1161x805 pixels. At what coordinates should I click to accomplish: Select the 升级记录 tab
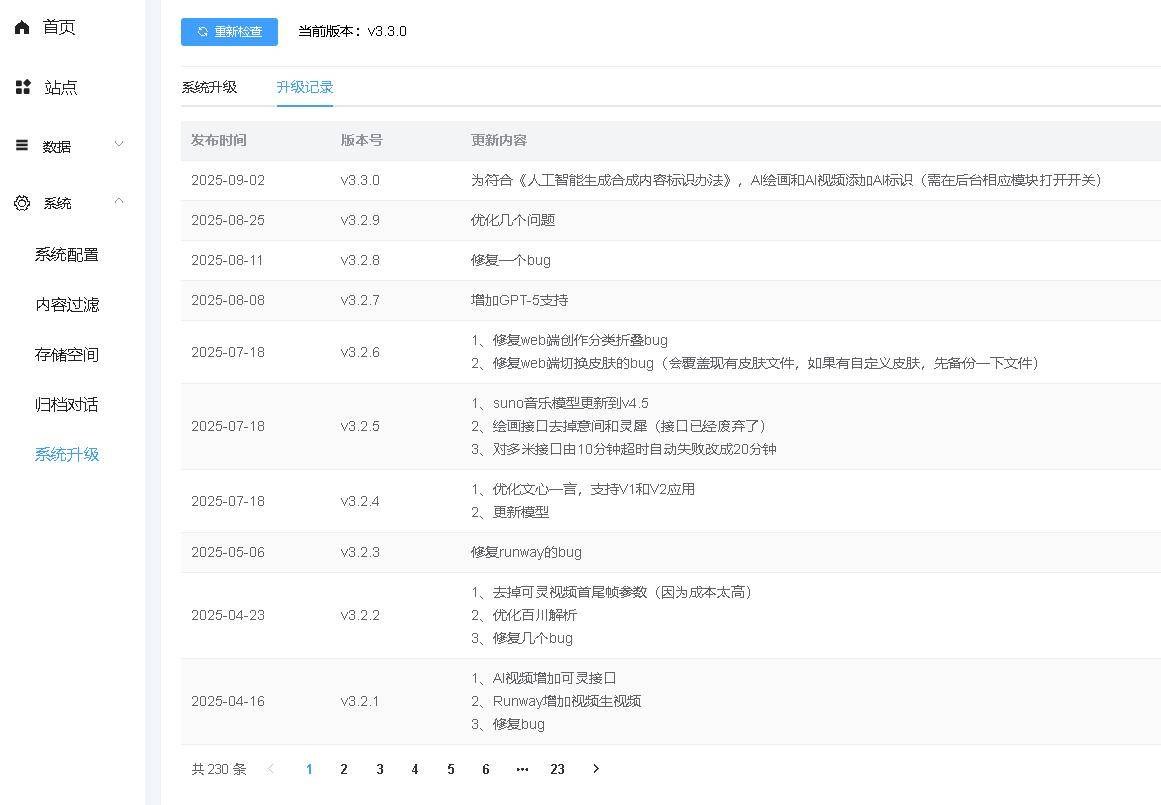(x=305, y=87)
